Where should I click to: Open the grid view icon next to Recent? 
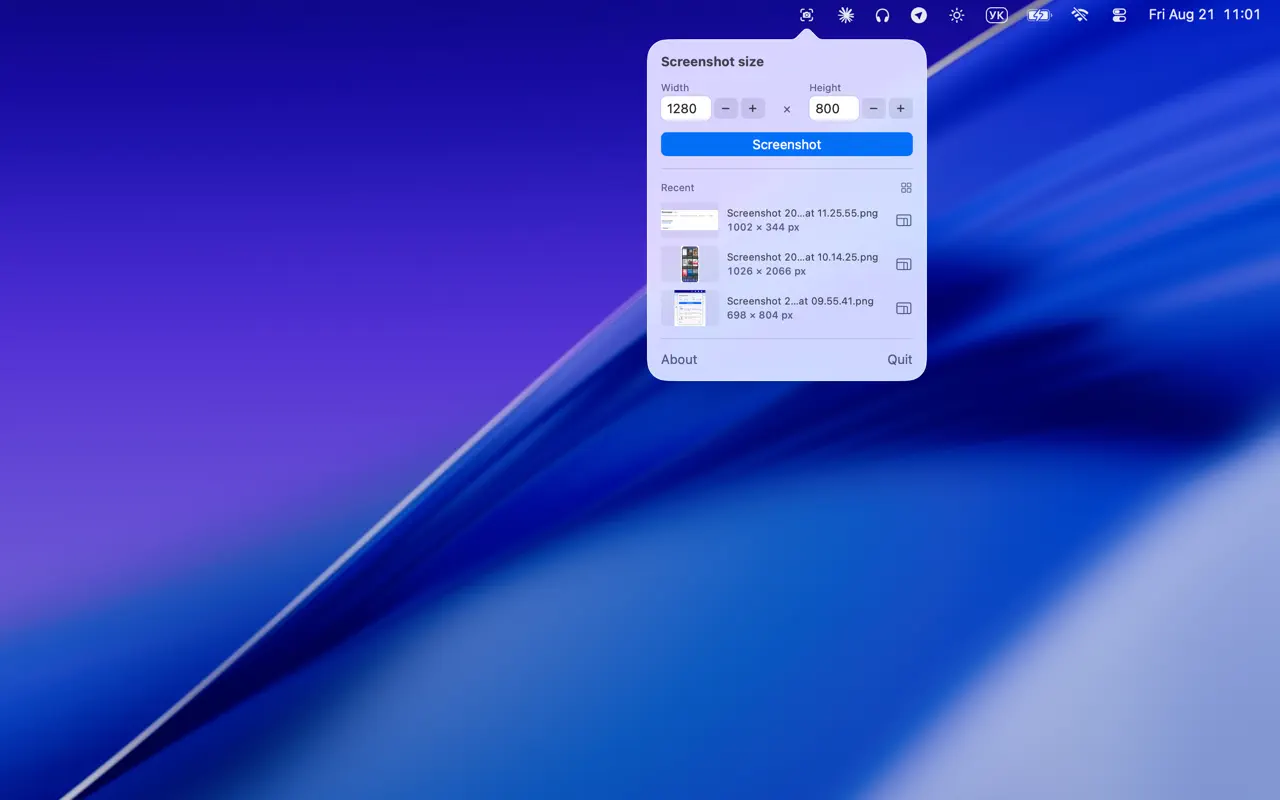tap(906, 188)
